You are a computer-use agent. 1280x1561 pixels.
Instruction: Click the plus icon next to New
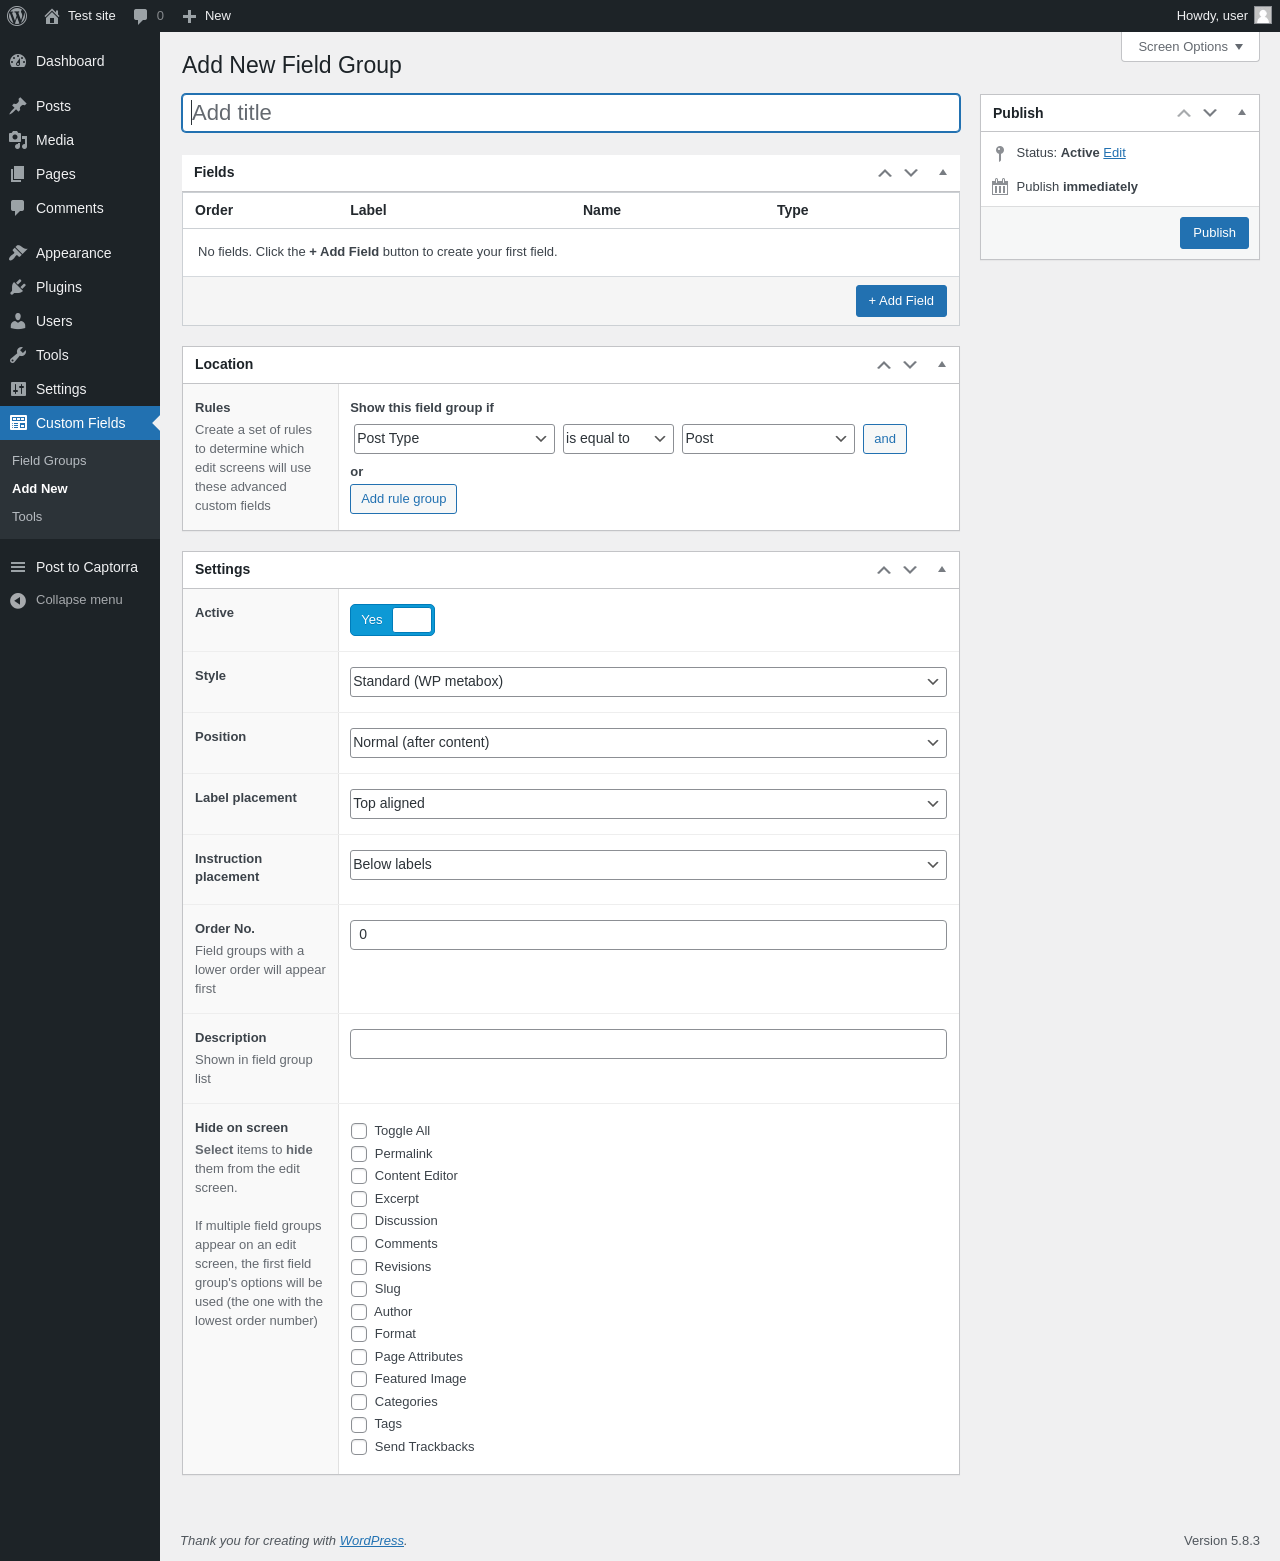point(189,16)
